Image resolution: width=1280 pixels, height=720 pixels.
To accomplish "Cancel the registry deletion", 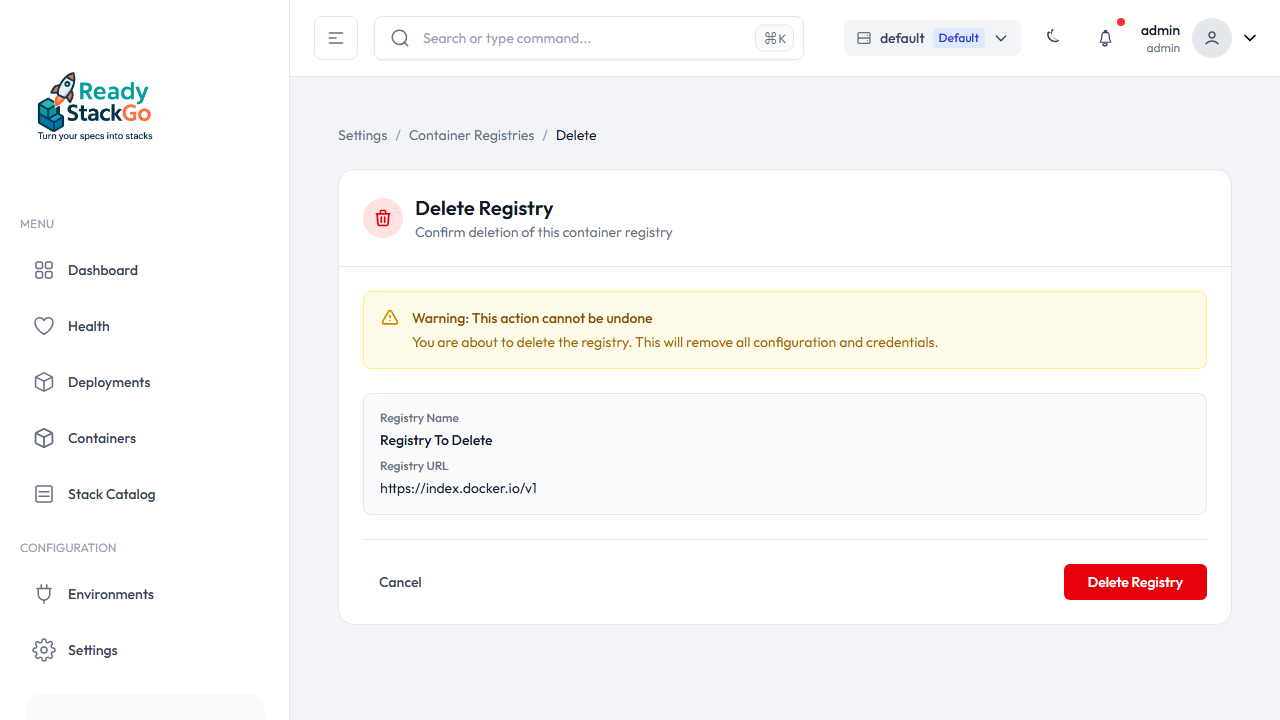I will (x=400, y=582).
